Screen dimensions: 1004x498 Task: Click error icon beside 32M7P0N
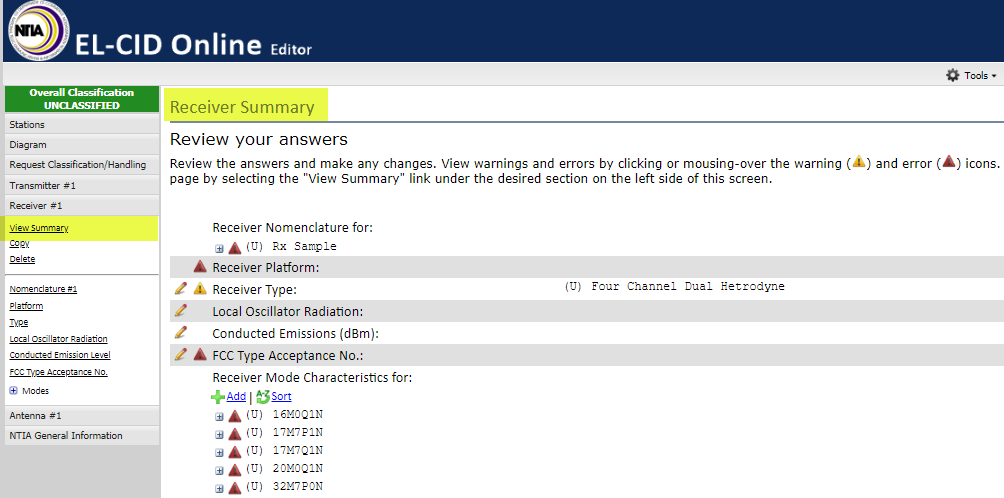pos(234,488)
